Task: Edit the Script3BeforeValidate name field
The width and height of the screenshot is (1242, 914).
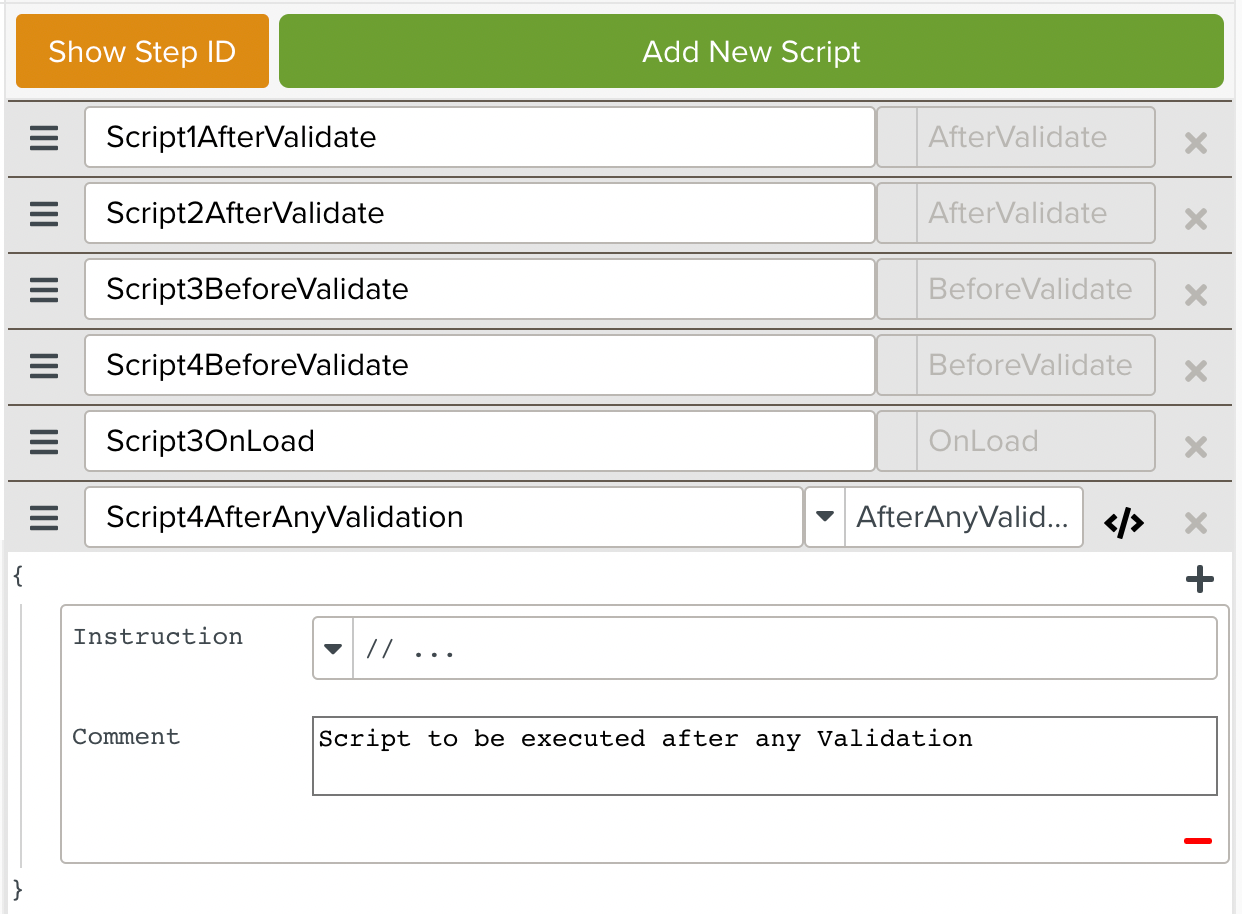Action: point(478,289)
